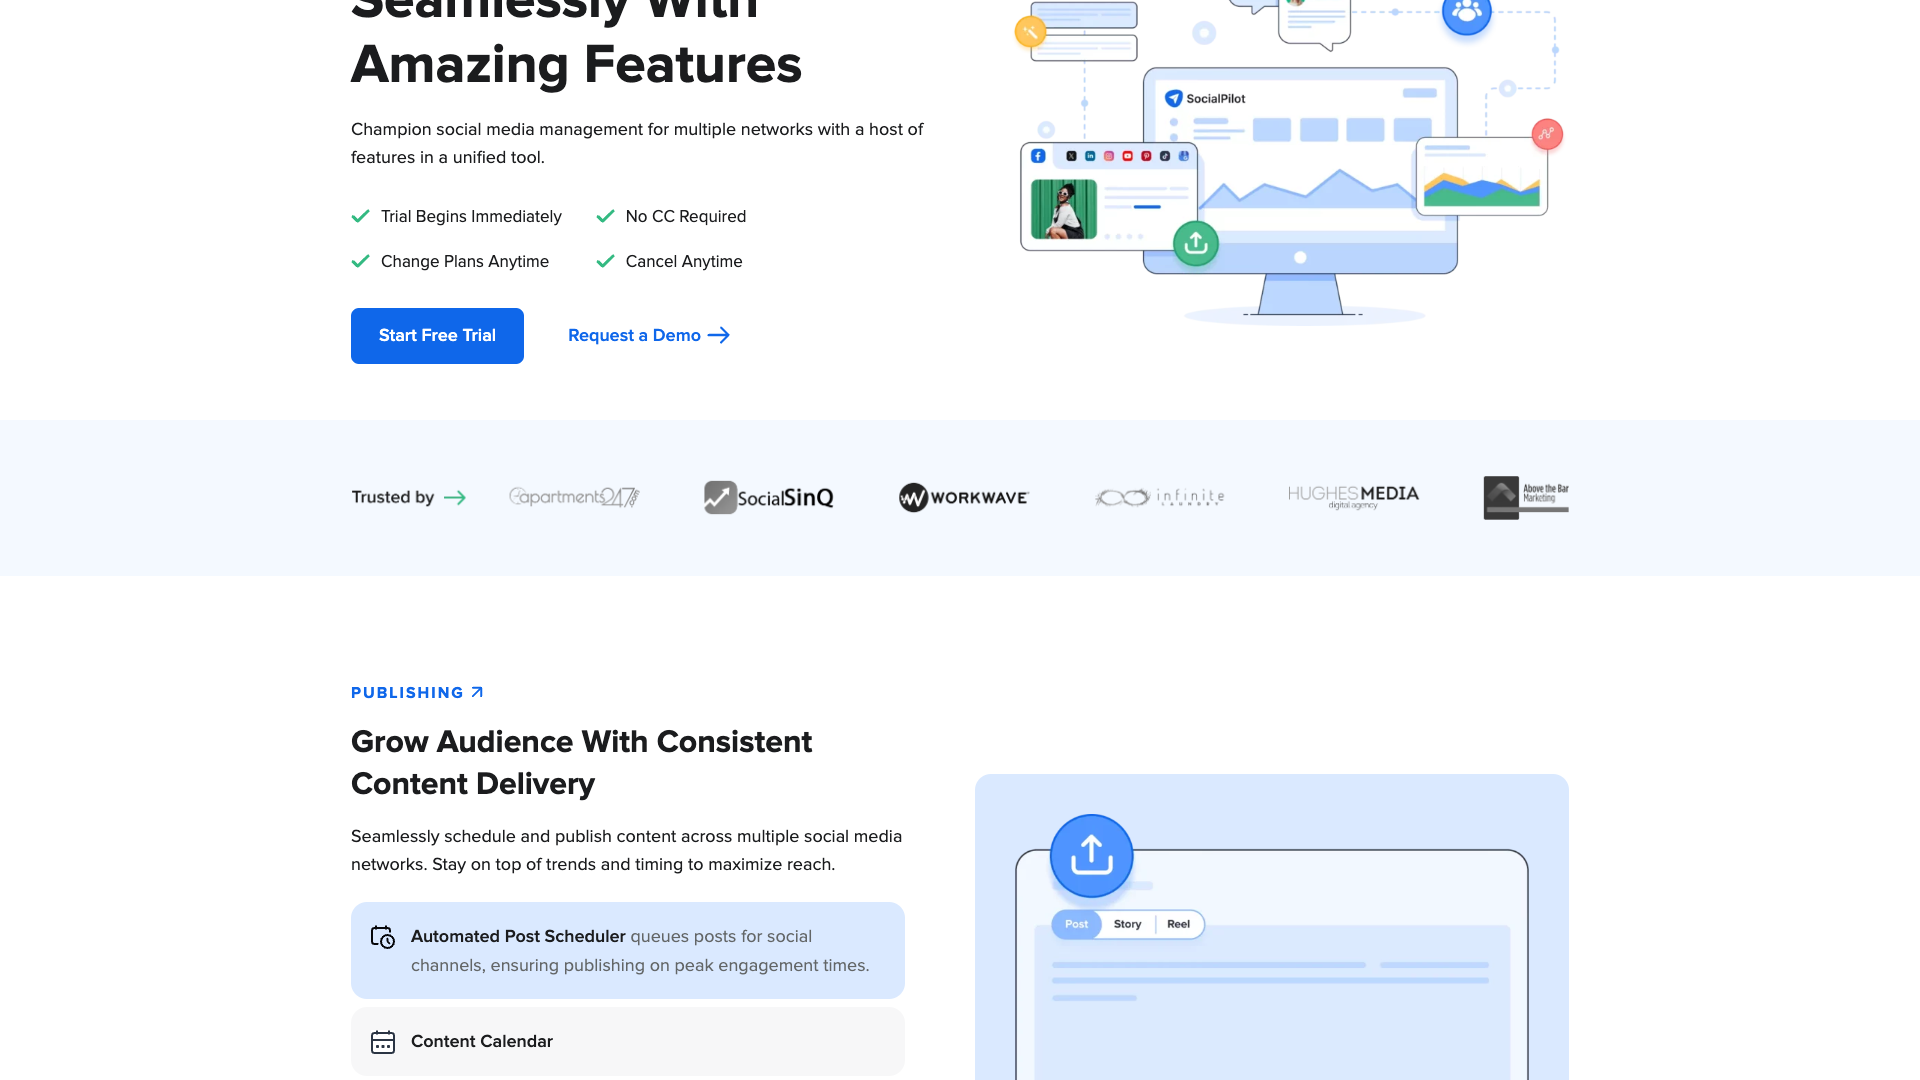Image resolution: width=1920 pixels, height=1080 pixels.
Task: Click the Start Free Trial button
Action: pos(437,336)
